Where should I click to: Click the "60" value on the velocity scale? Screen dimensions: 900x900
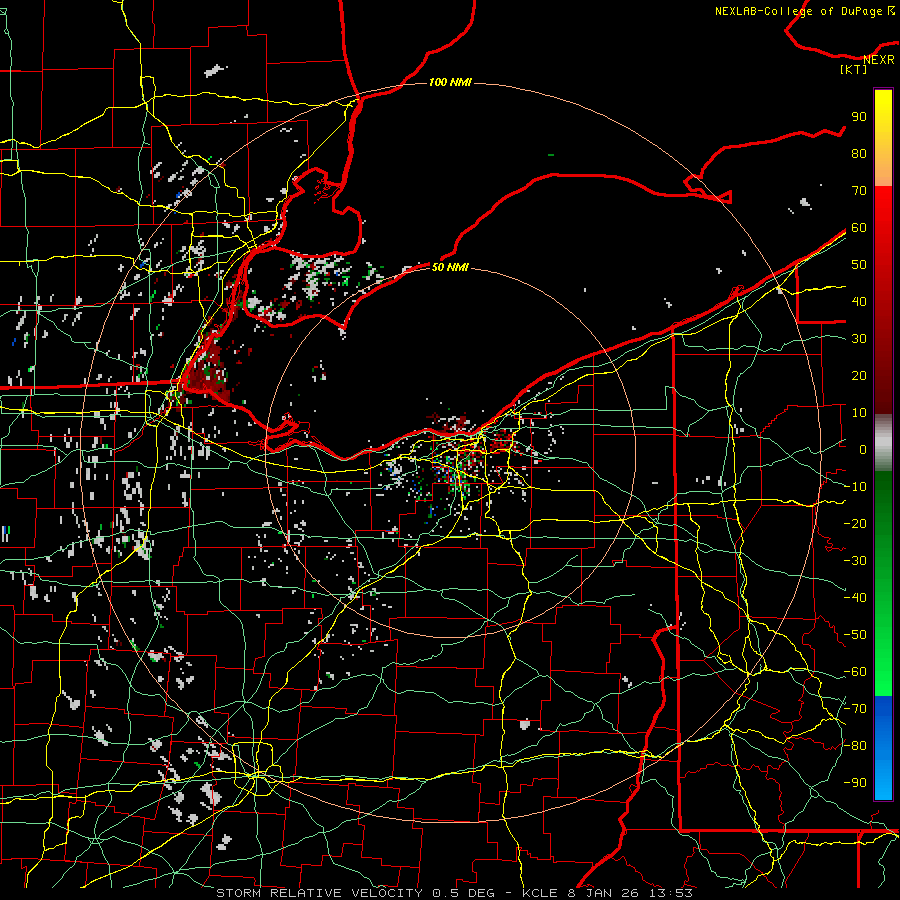(x=859, y=228)
